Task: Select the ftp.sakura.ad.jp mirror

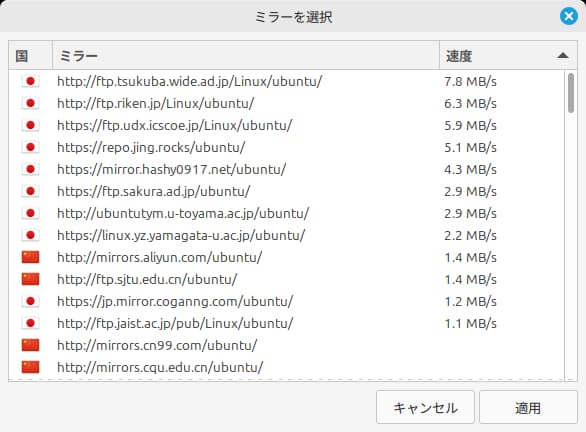Action: (x=286, y=191)
